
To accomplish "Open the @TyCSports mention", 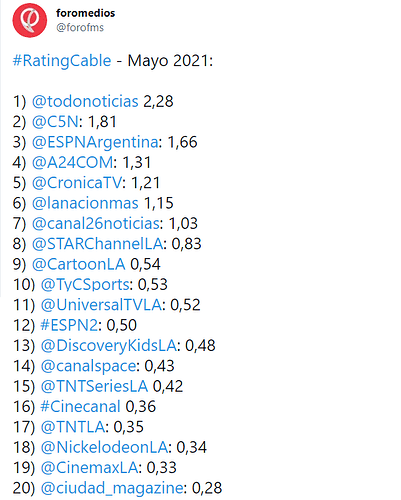I will pyautogui.click(x=85, y=284).
